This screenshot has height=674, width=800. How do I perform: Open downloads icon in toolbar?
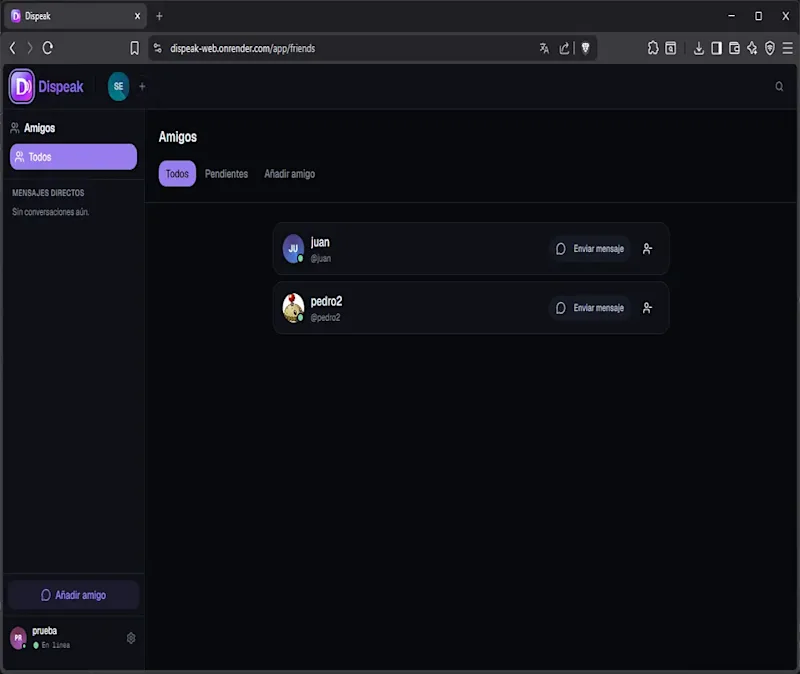tap(698, 48)
